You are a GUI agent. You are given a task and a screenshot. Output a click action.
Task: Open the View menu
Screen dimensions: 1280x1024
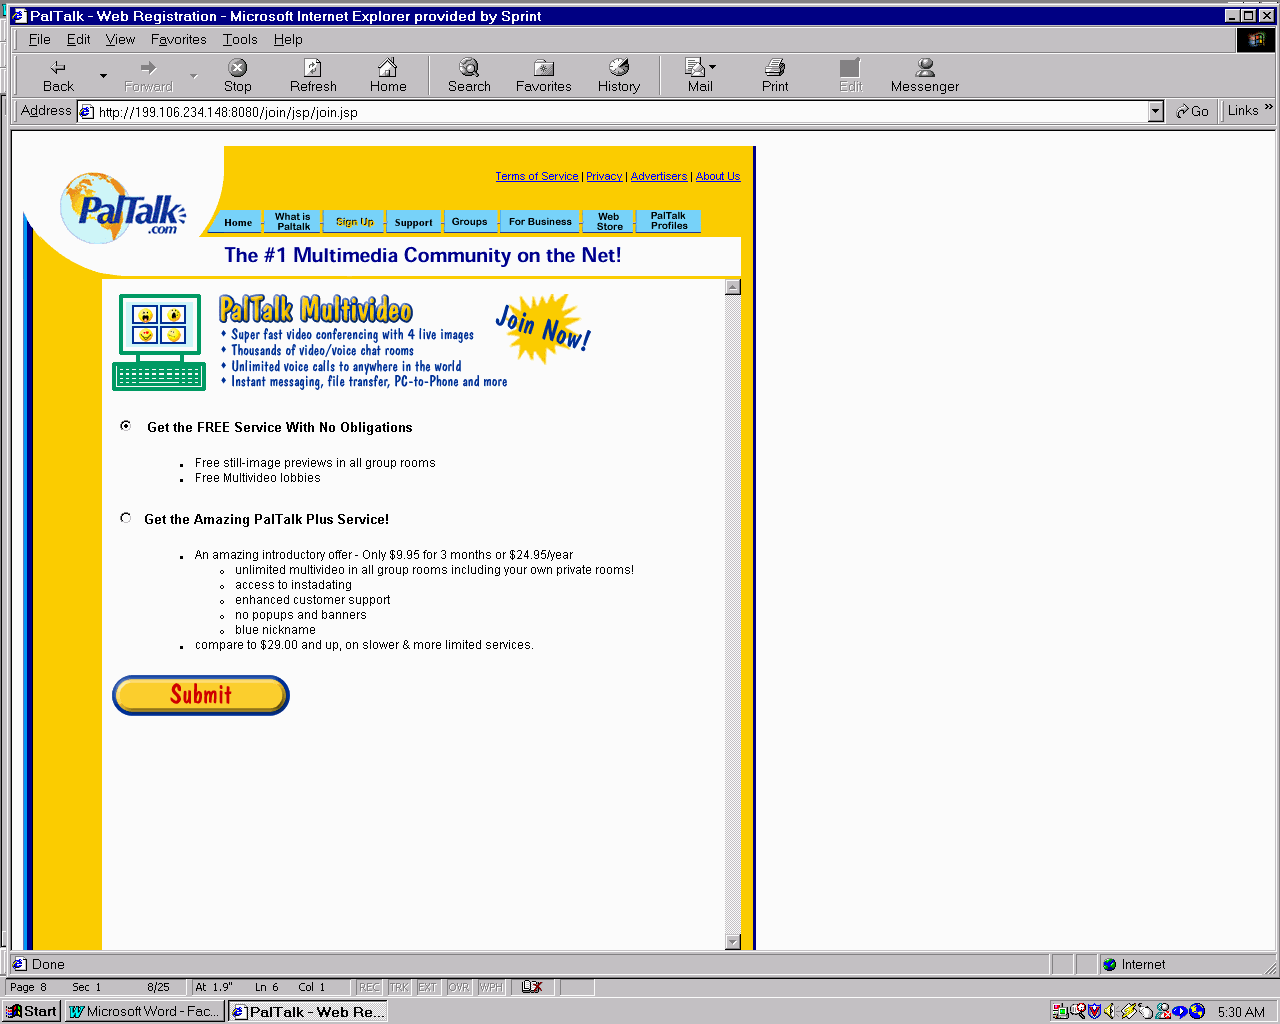pos(120,39)
